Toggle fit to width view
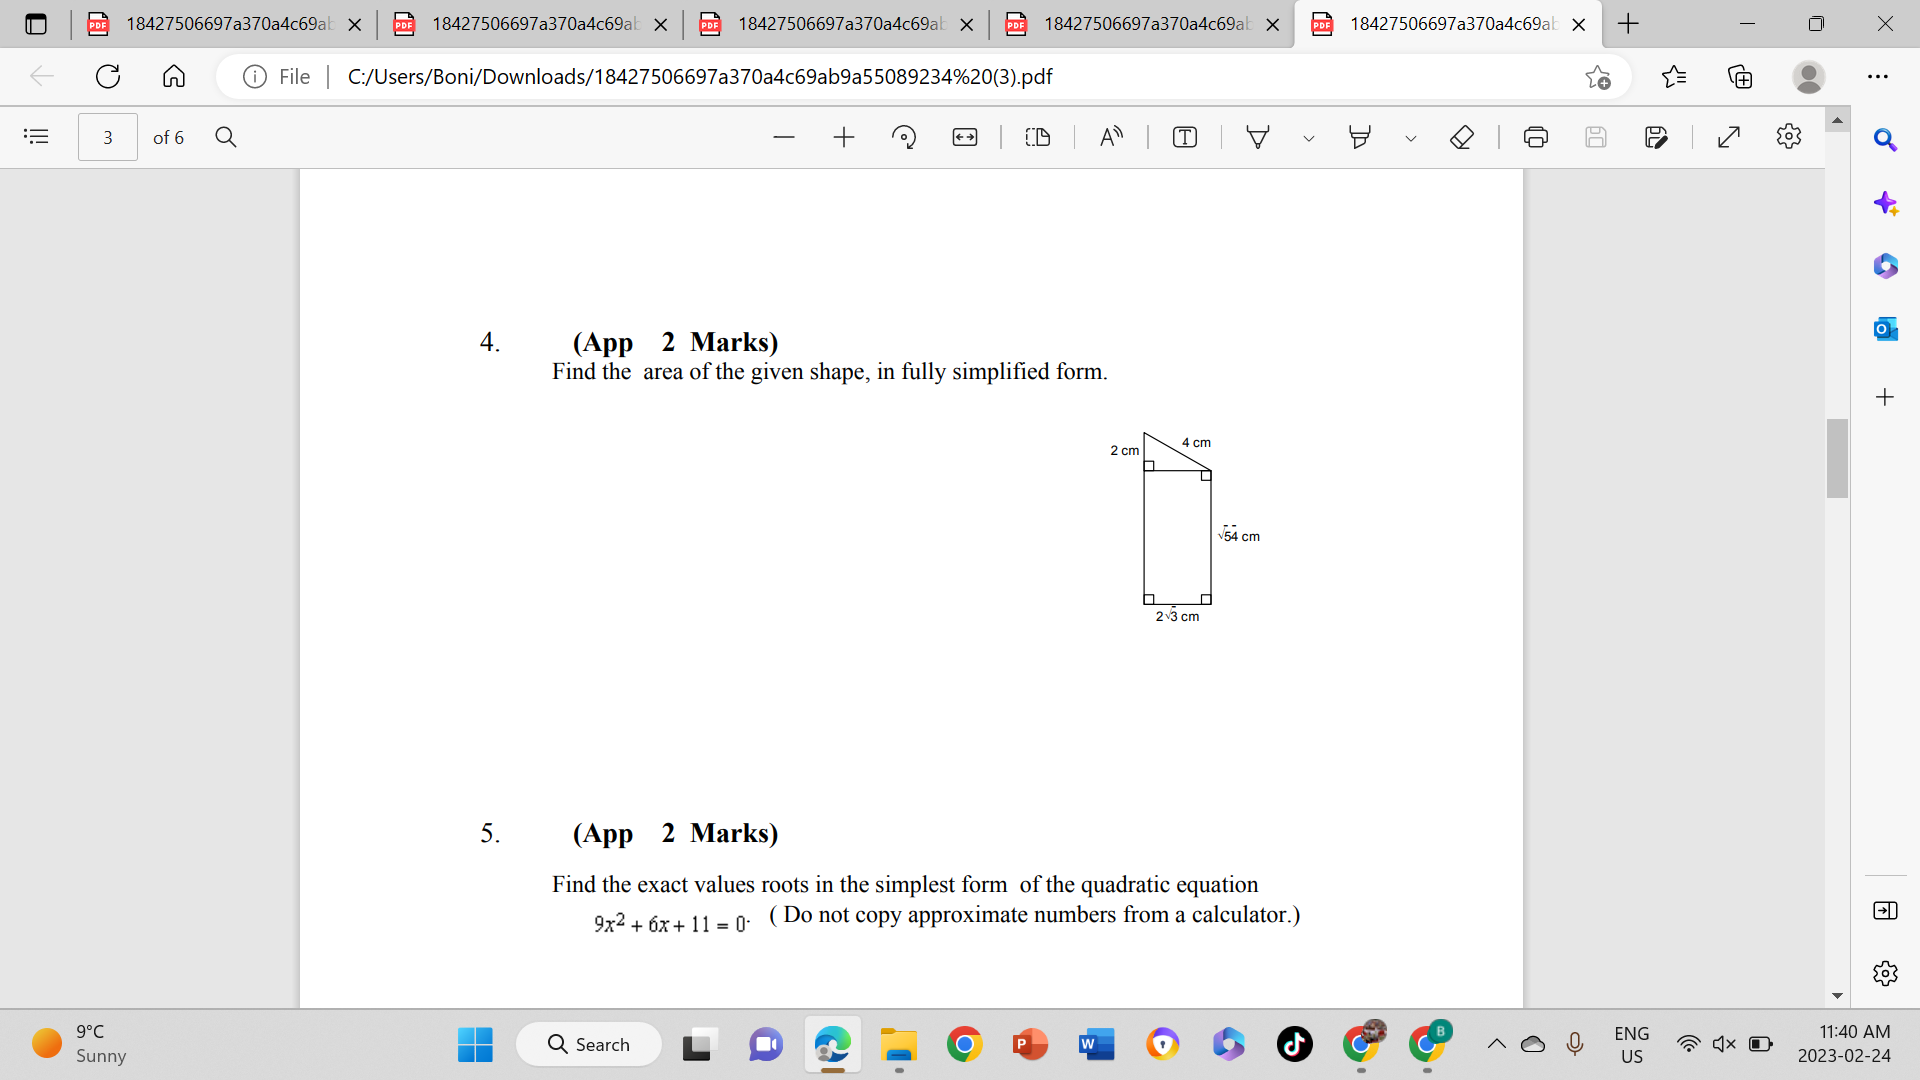 click(x=964, y=137)
